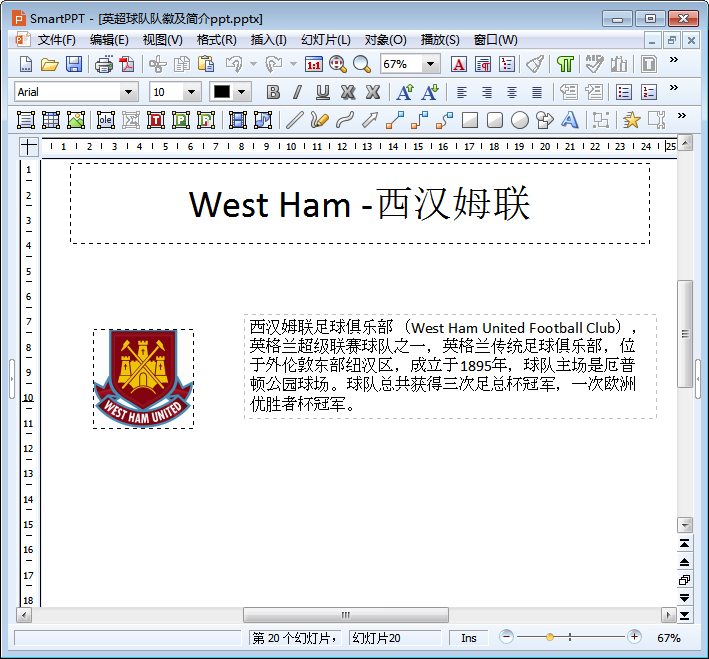The width and height of the screenshot is (709, 659).
Task: Click the magnifier zoom tool icon
Action: (x=362, y=64)
